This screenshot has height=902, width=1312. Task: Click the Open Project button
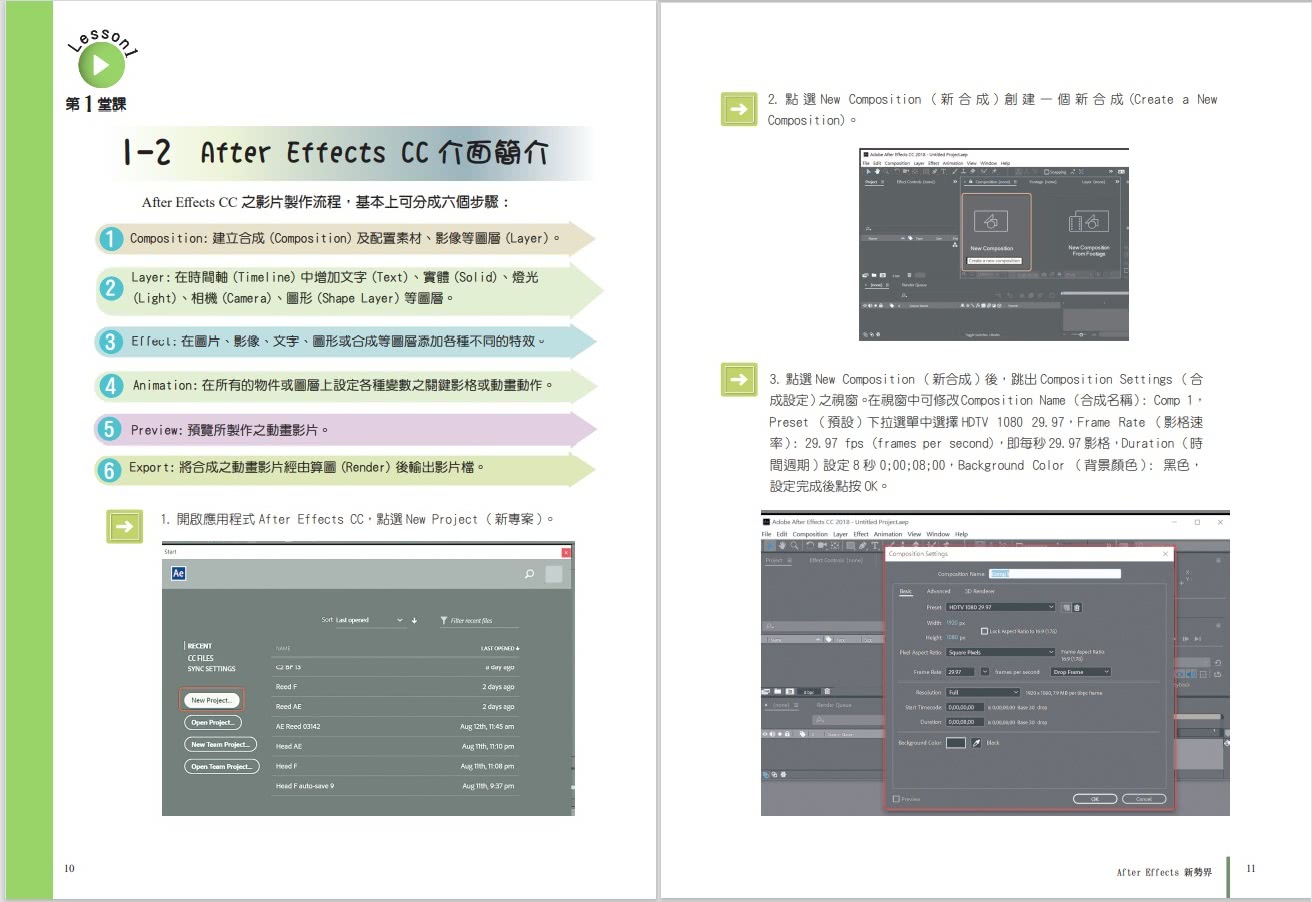pos(212,722)
